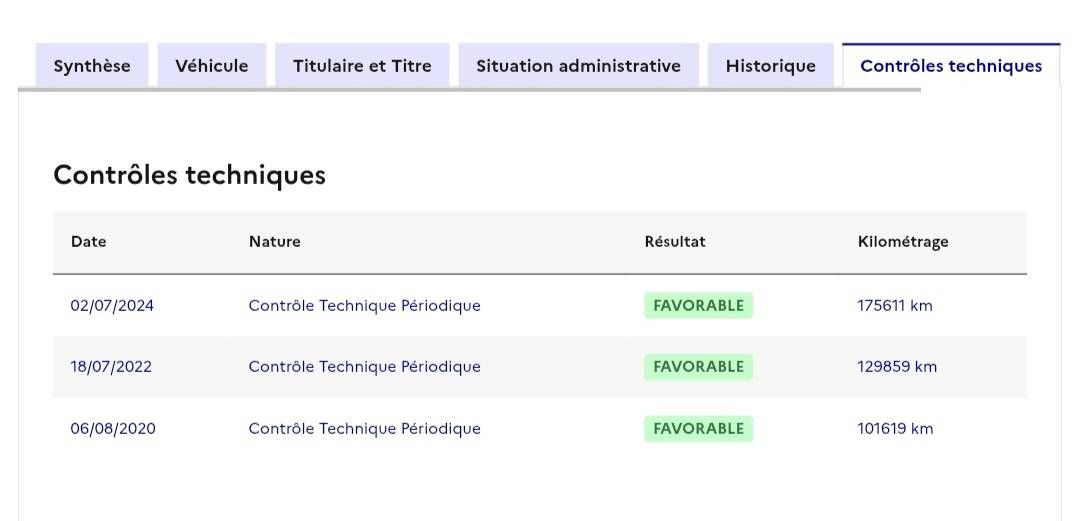Click the FAVORABLE badge for 18/07/2022
Screen dimensions: 1080x521
pos(698,367)
